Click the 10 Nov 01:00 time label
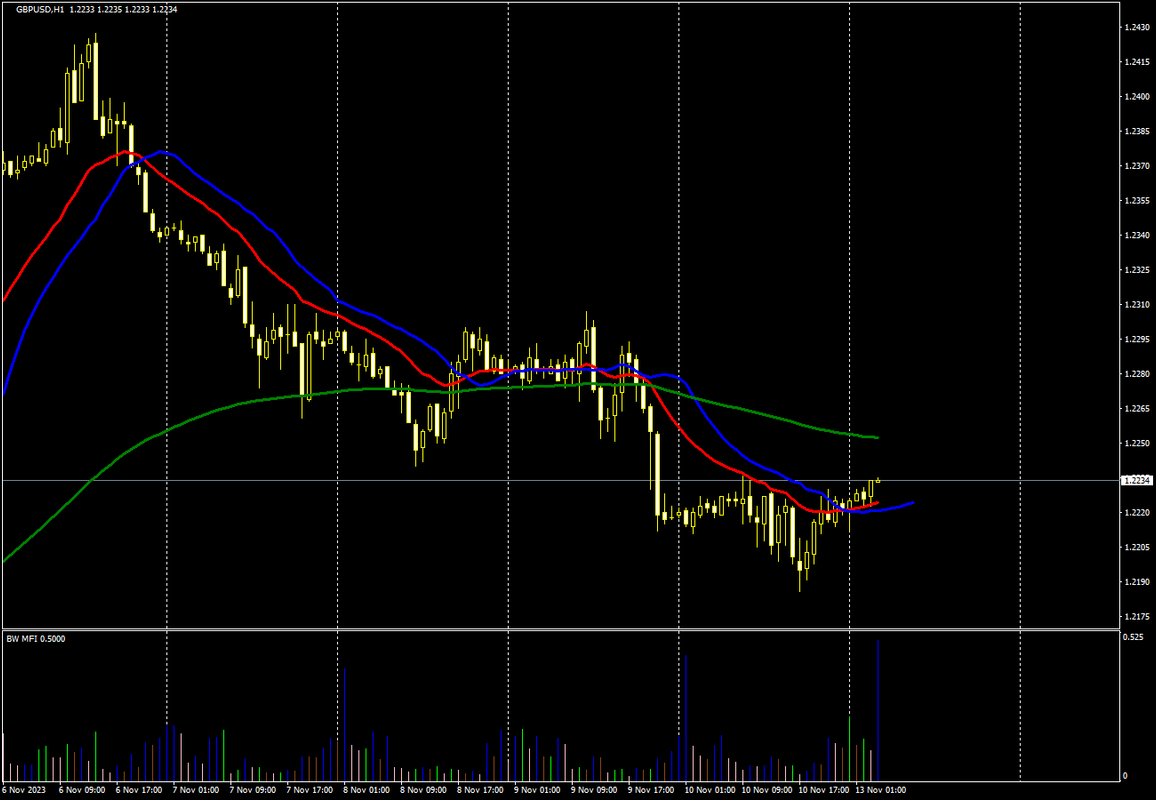 coord(708,790)
